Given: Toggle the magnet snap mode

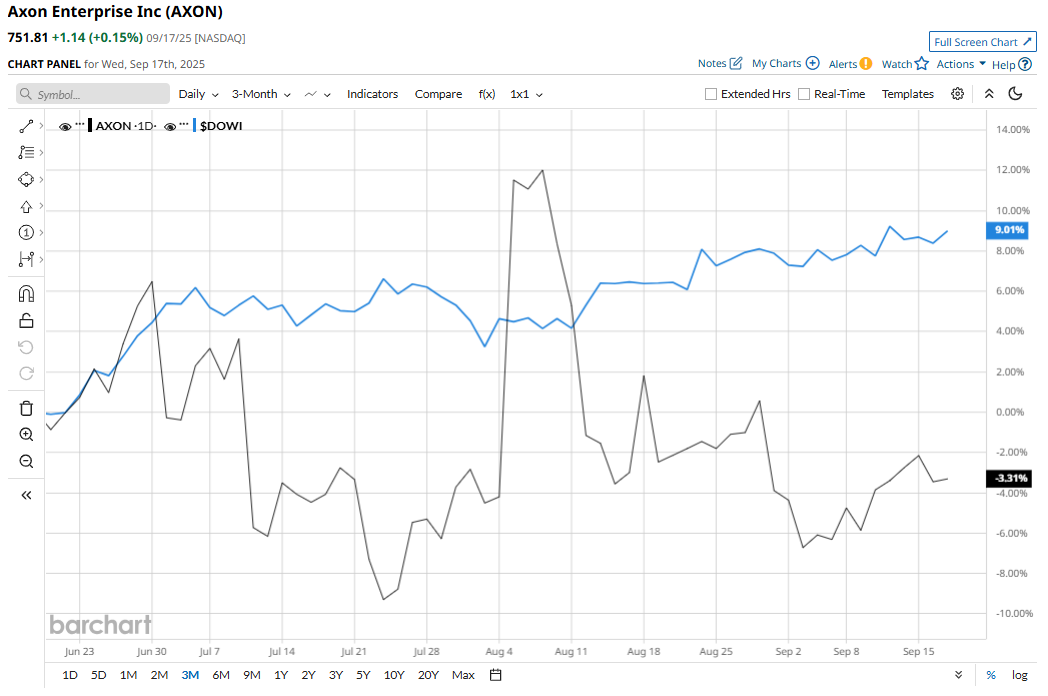Looking at the screenshot, I should 26,294.
